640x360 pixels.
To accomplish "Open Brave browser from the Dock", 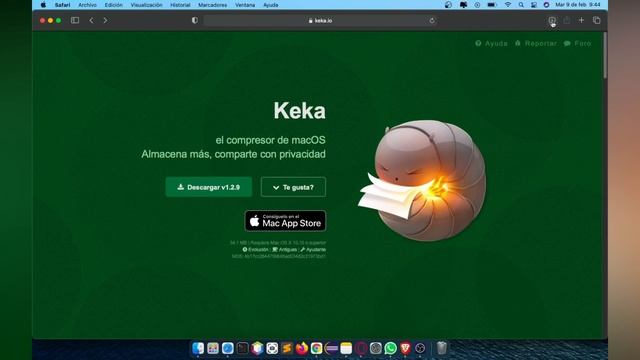I will [405, 348].
